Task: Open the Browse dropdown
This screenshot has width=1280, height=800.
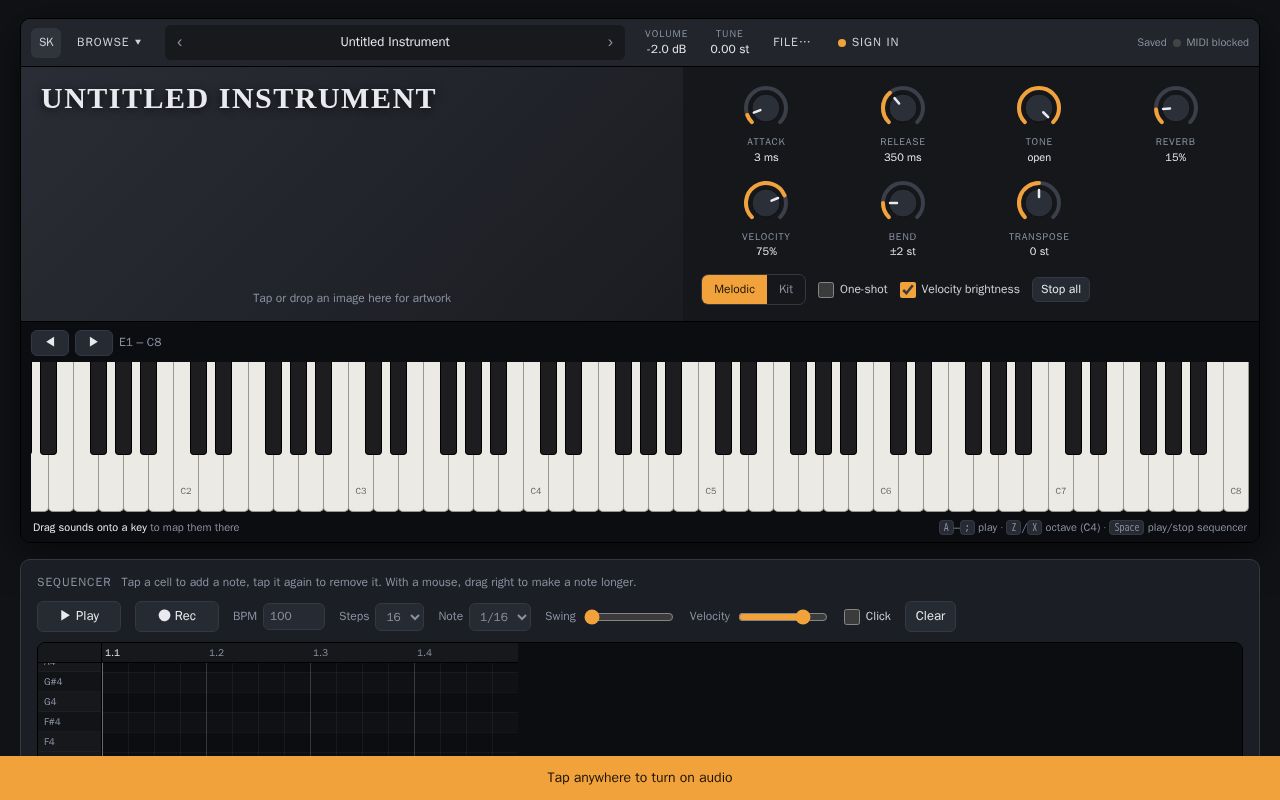Action: (109, 42)
